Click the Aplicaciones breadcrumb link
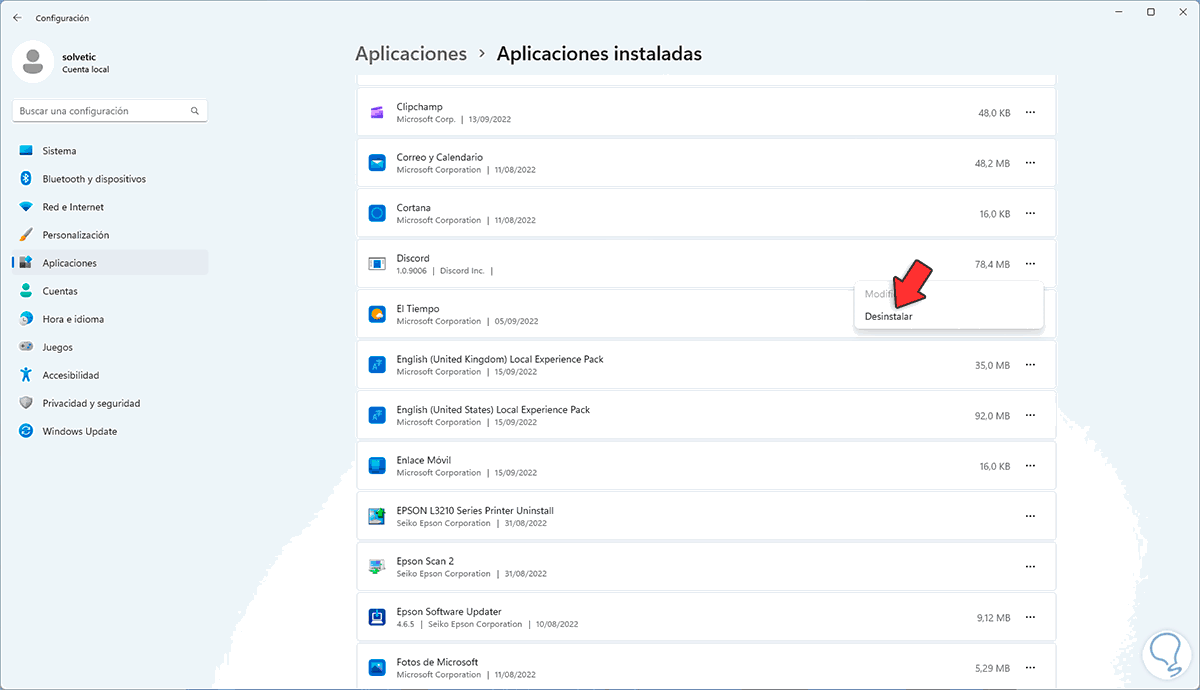Image resolution: width=1200 pixels, height=690 pixels. coord(411,54)
